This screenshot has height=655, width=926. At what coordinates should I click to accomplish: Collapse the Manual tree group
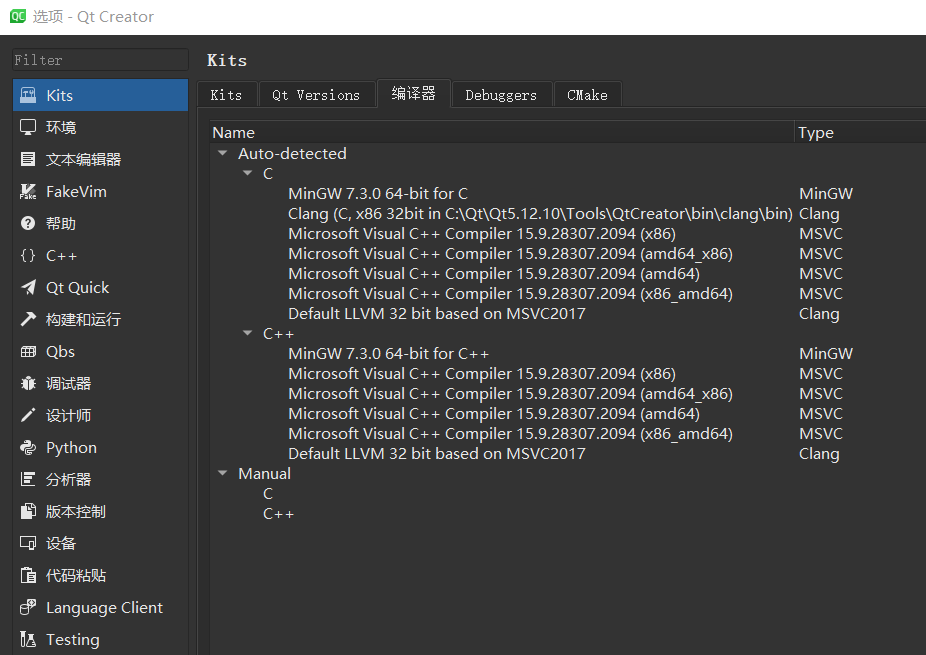(223, 473)
